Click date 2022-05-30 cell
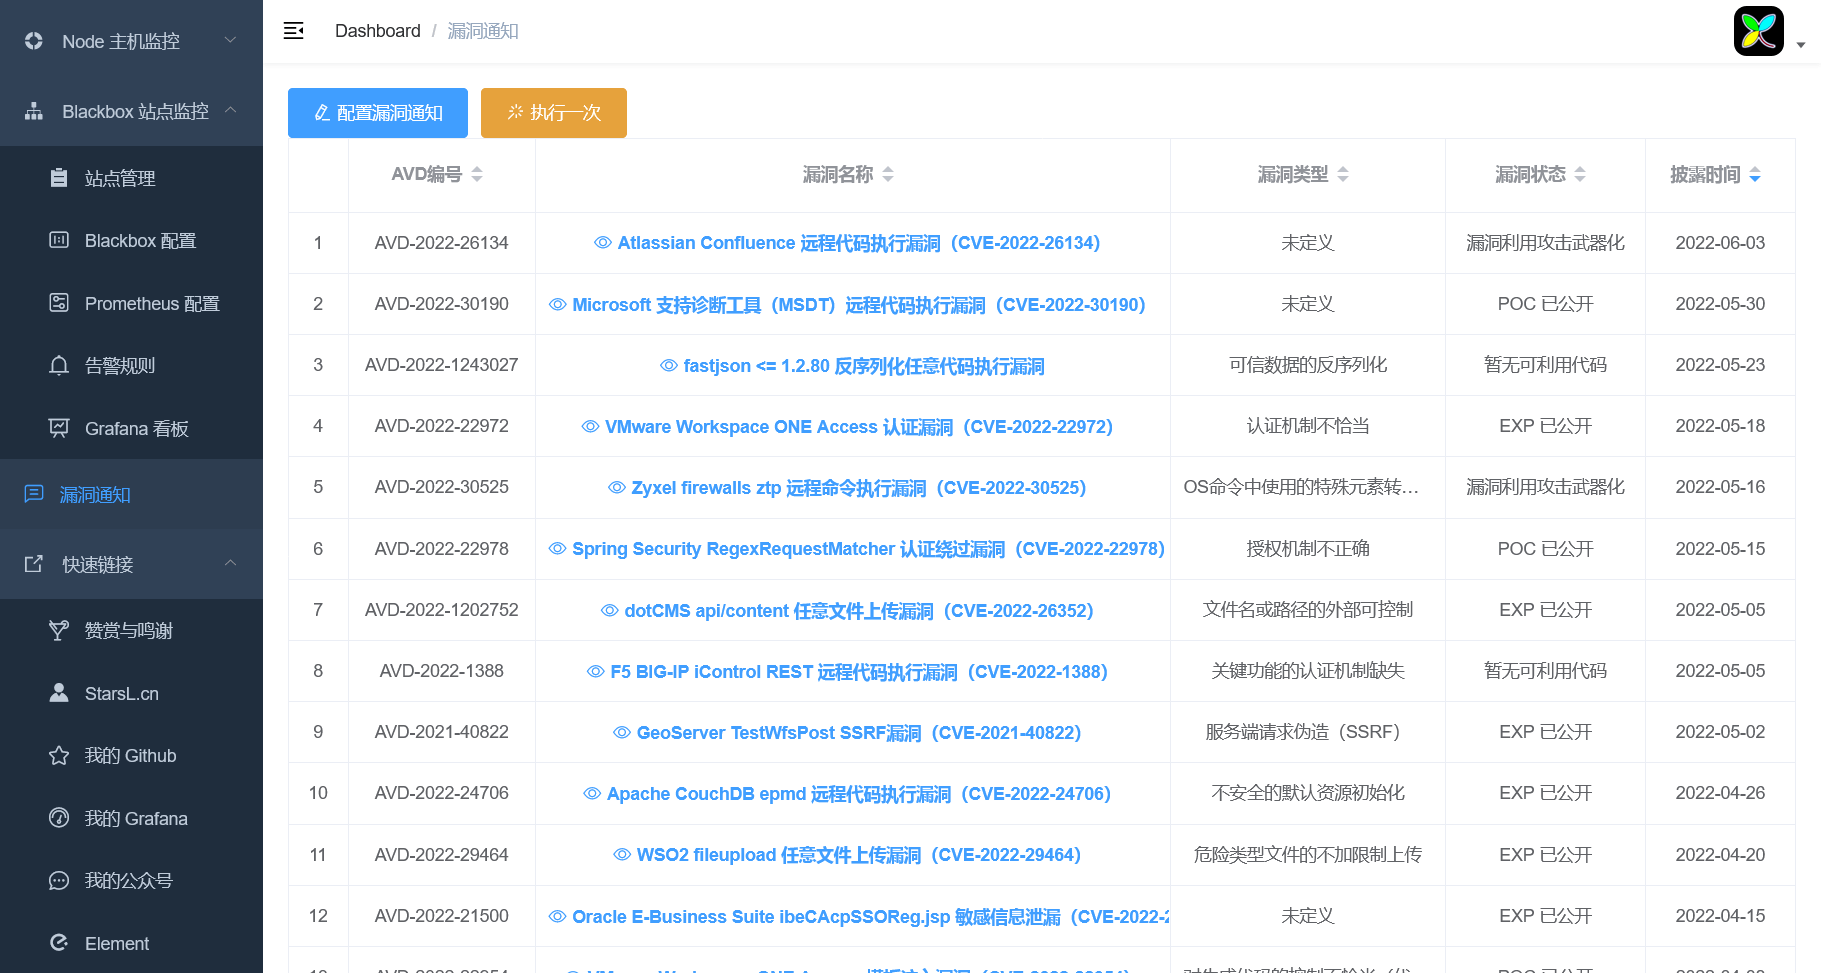The image size is (1821, 973). point(1720,304)
